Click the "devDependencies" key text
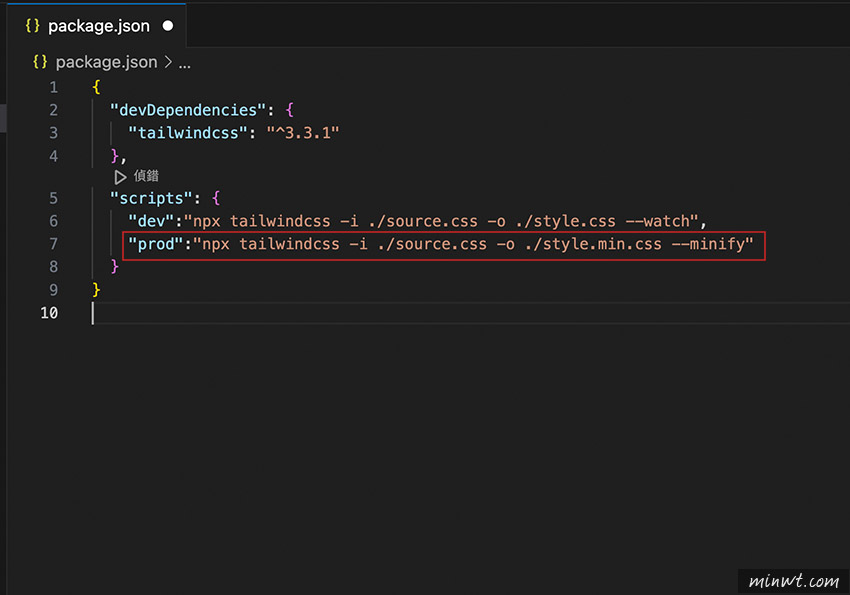Image resolution: width=850 pixels, height=595 pixels. pyautogui.click(x=188, y=110)
